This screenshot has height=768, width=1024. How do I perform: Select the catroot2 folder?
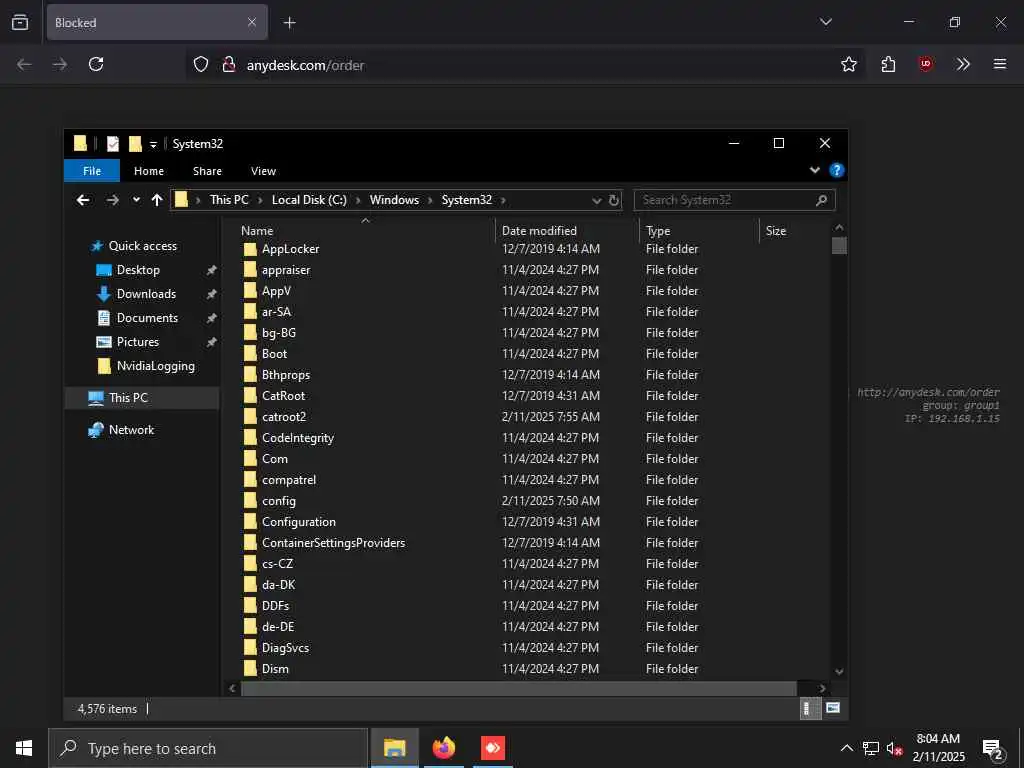tap(283, 417)
